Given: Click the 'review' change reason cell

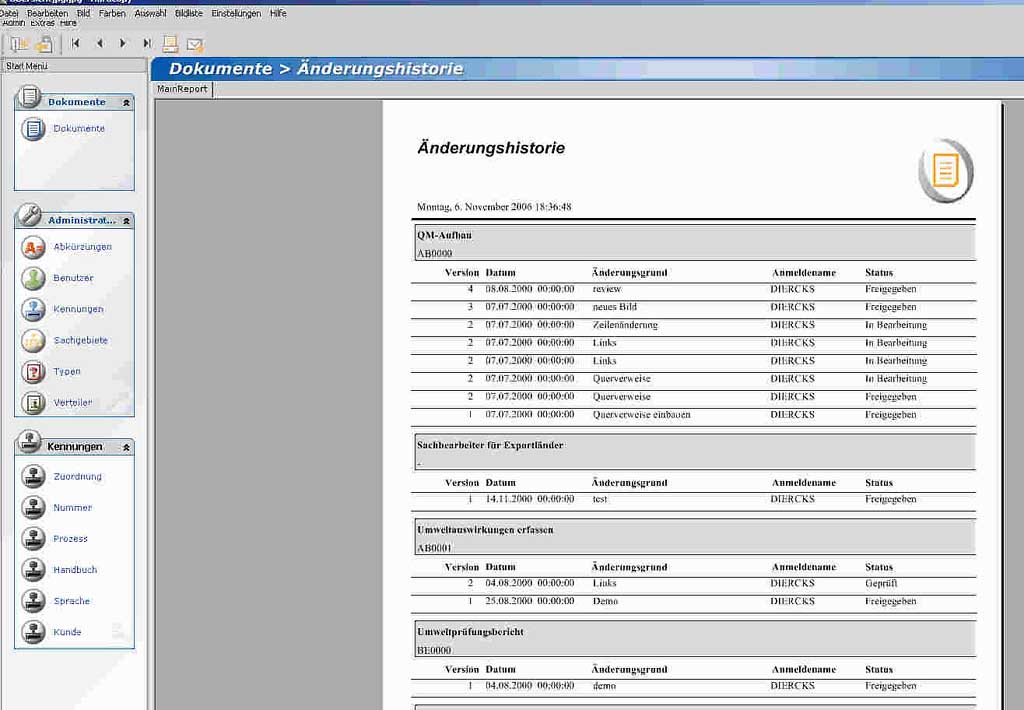Looking at the screenshot, I should (x=607, y=289).
